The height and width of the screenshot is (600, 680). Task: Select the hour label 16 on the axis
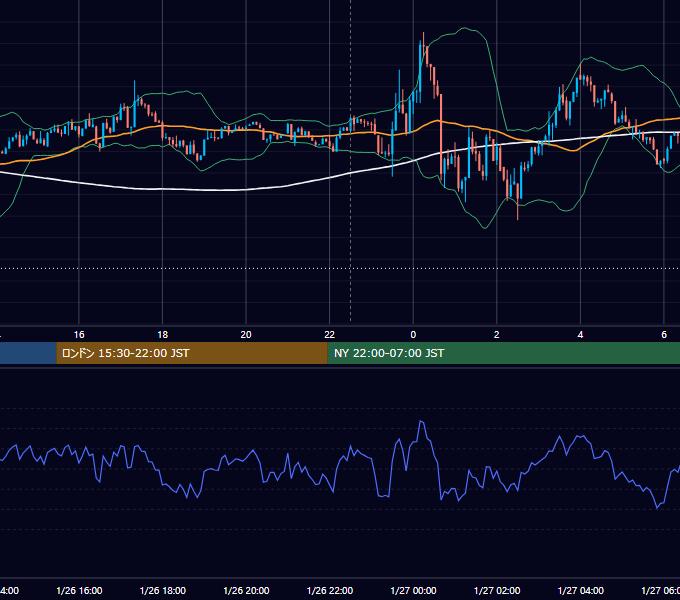pyautogui.click(x=79, y=334)
